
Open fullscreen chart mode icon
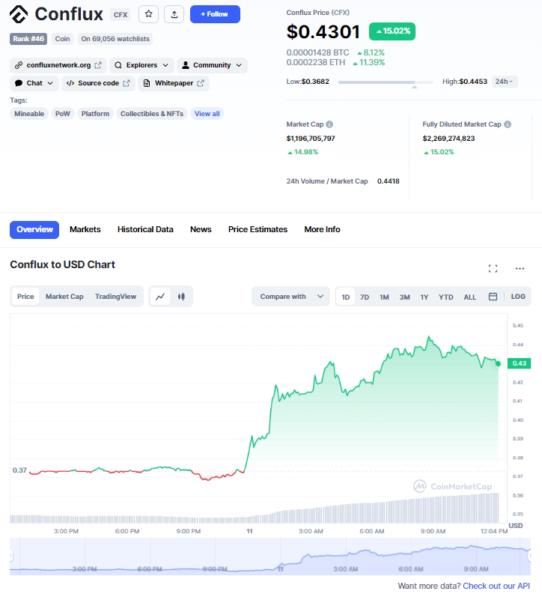[493, 269]
